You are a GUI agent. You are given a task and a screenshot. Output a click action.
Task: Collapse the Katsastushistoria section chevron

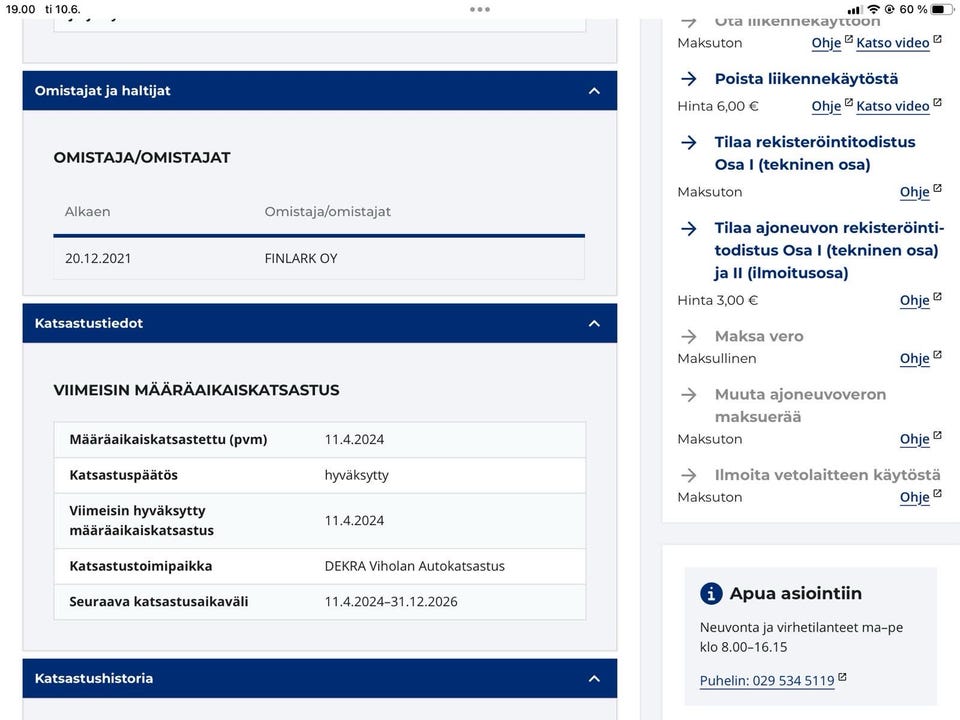point(594,678)
